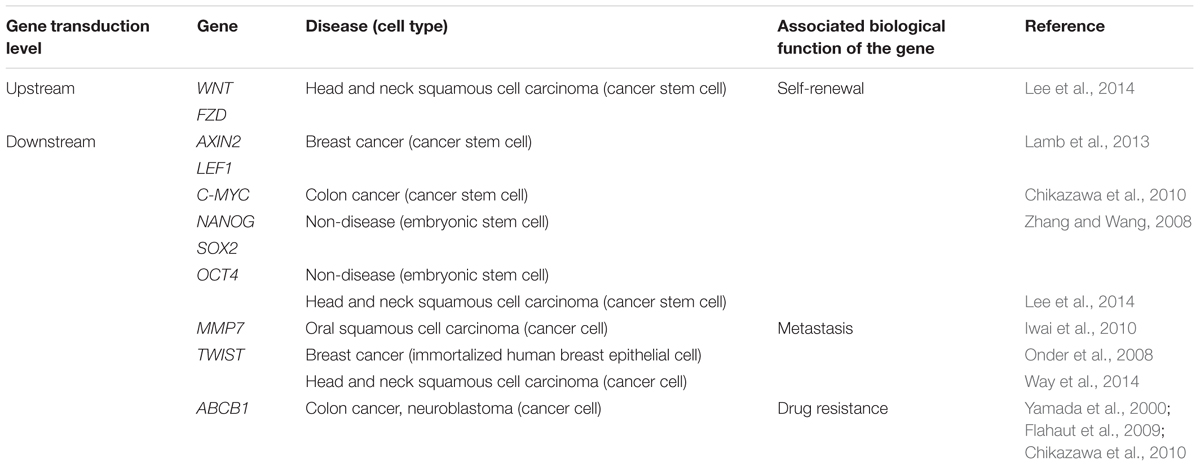Click the Lamb et al., 2013 reference

(x=1087, y=142)
